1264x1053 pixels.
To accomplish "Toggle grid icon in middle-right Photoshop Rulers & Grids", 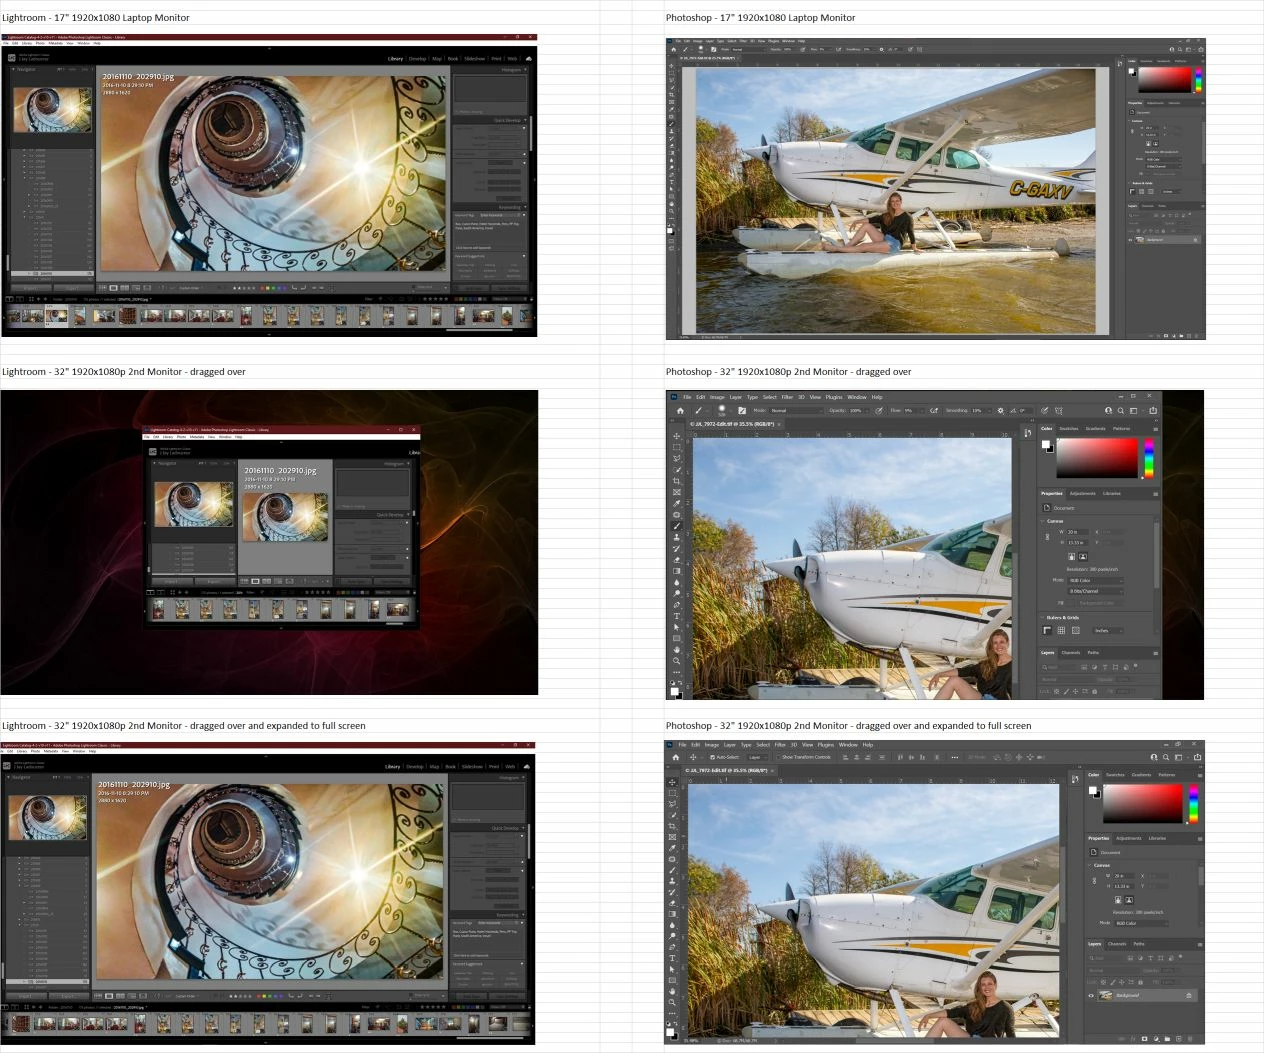I will [x=1061, y=631].
